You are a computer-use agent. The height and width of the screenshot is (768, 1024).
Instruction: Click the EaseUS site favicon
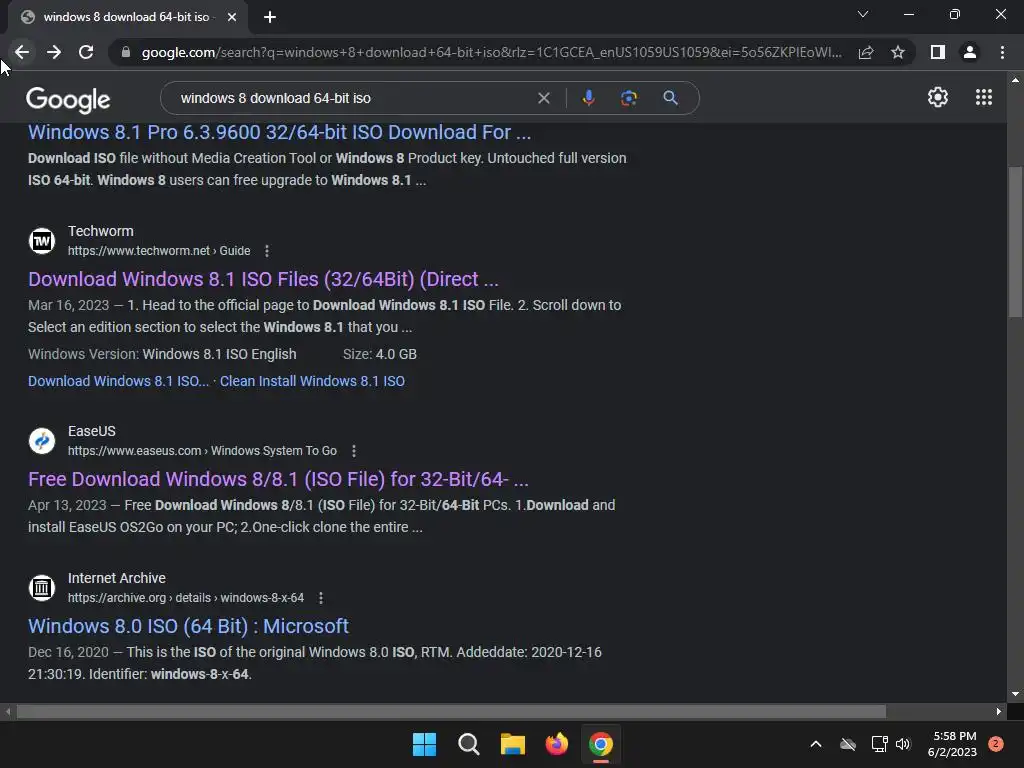(42, 441)
